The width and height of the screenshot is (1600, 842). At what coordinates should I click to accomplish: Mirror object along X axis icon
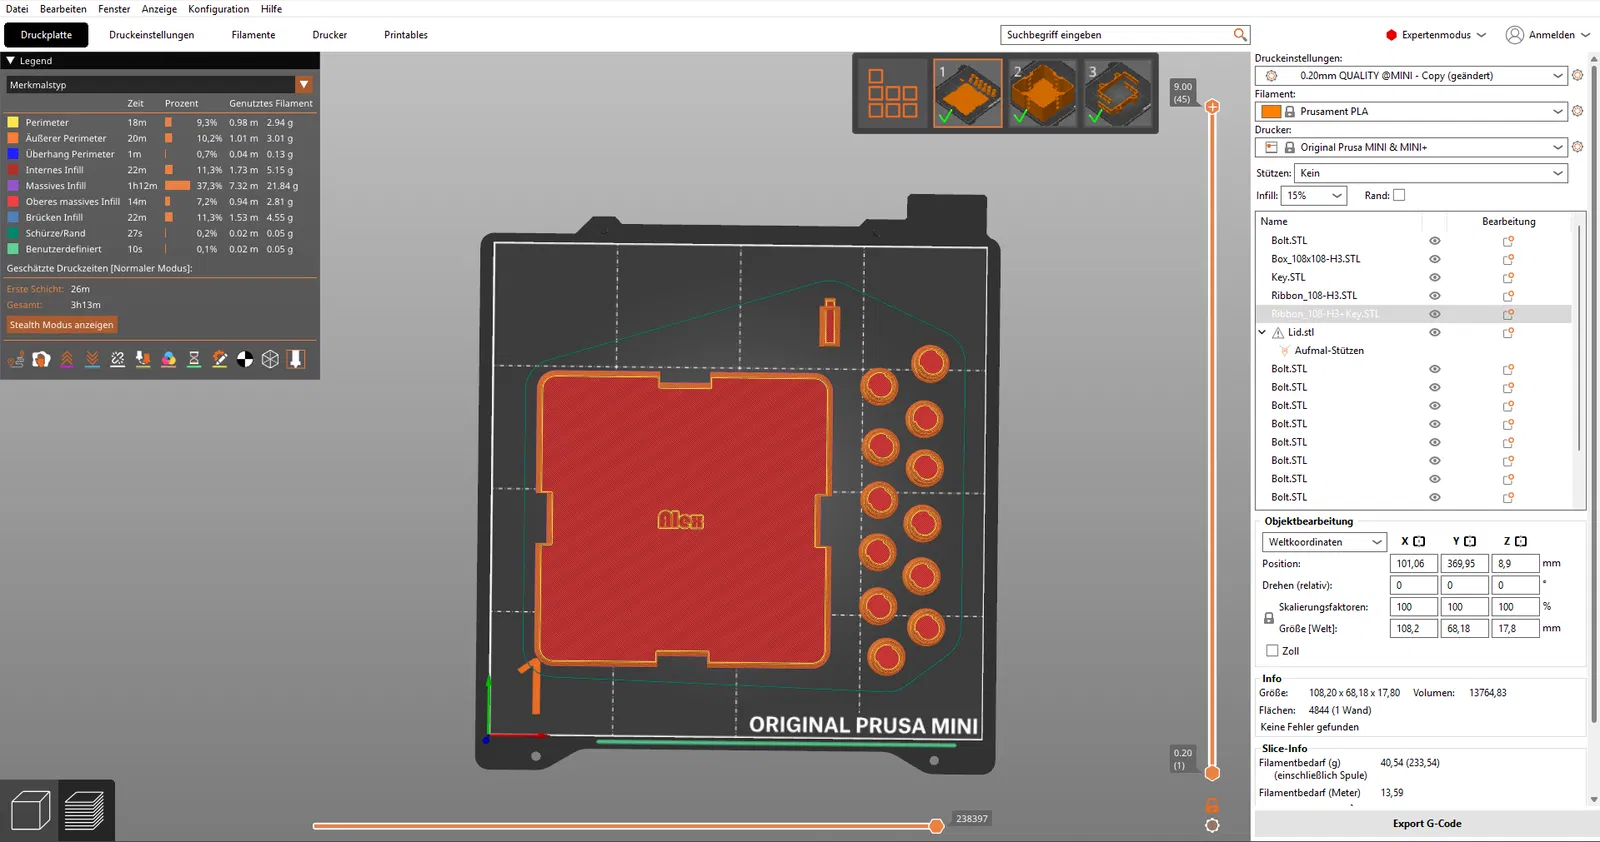click(x=1419, y=541)
